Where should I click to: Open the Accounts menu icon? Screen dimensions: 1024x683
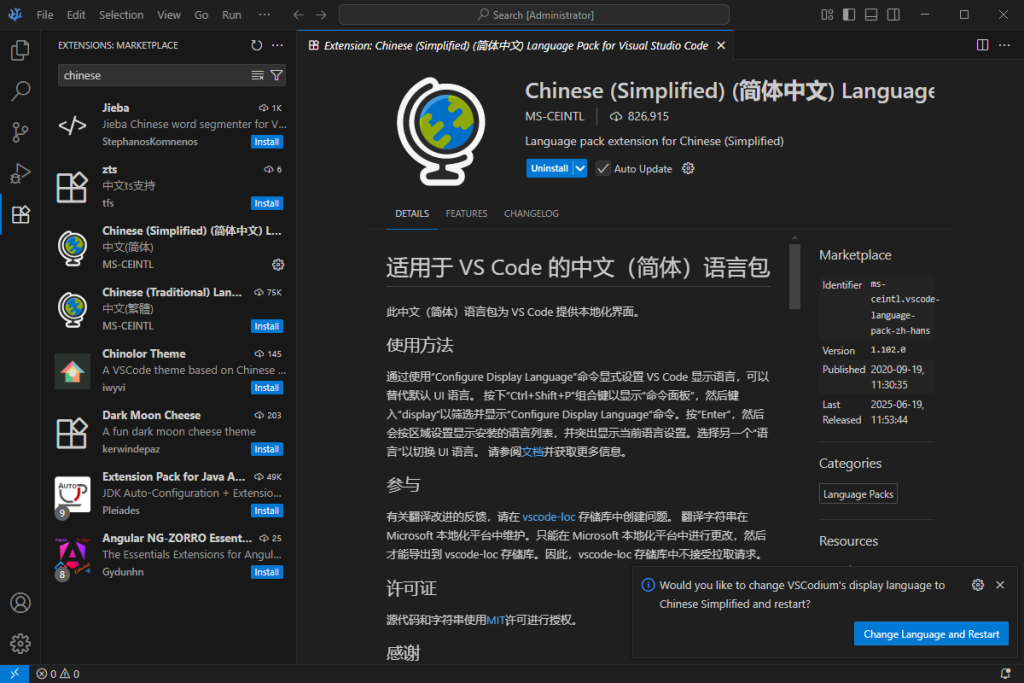point(20,603)
